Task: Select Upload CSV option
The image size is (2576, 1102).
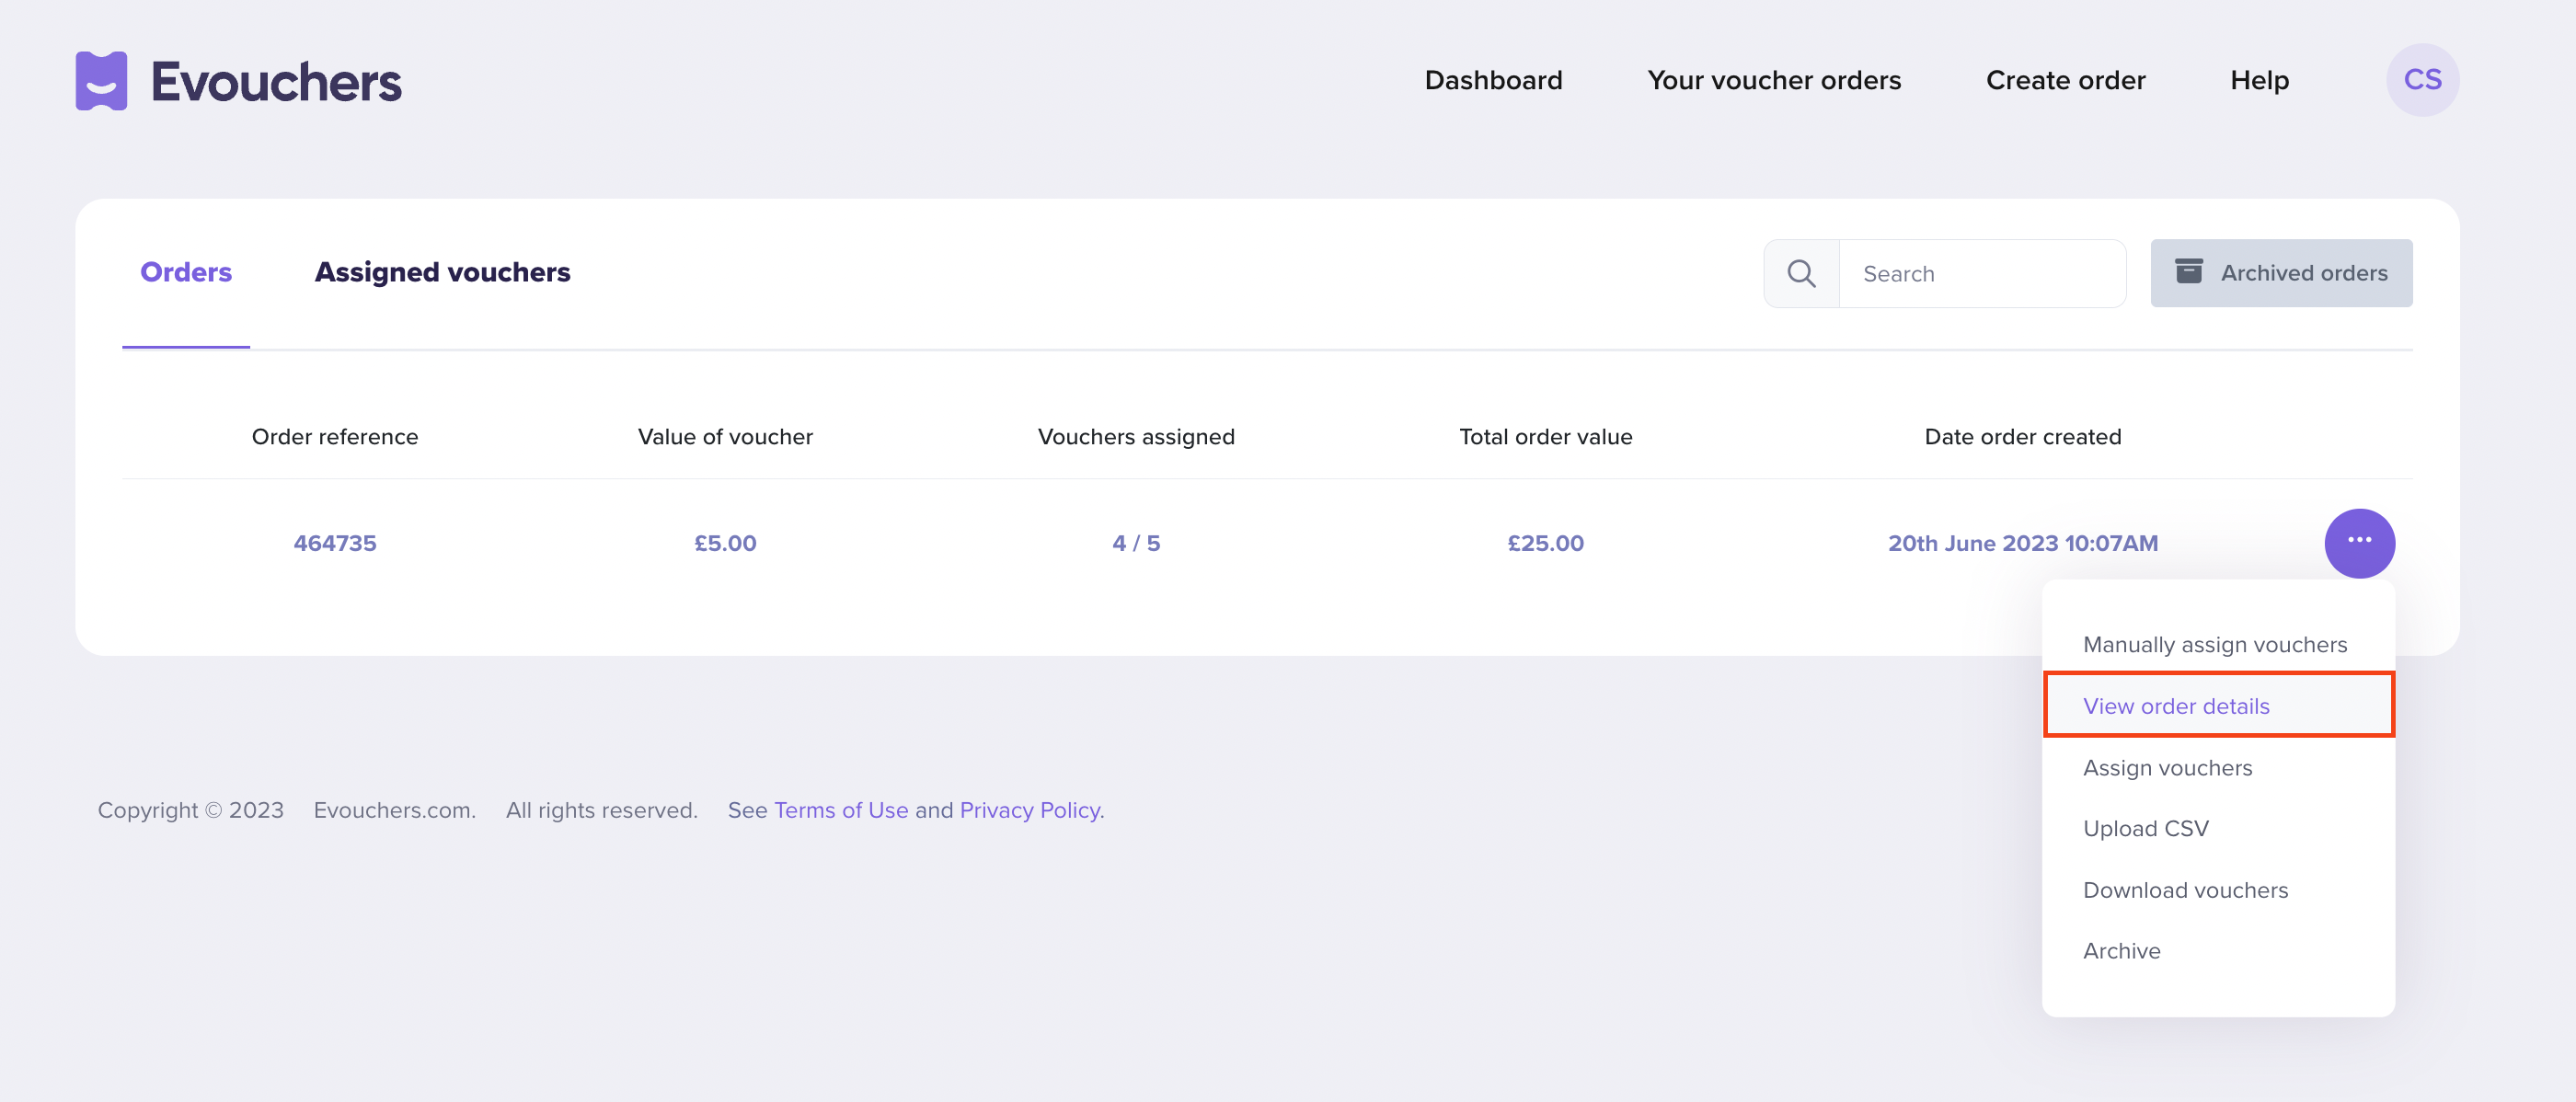Action: pos(2146,828)
